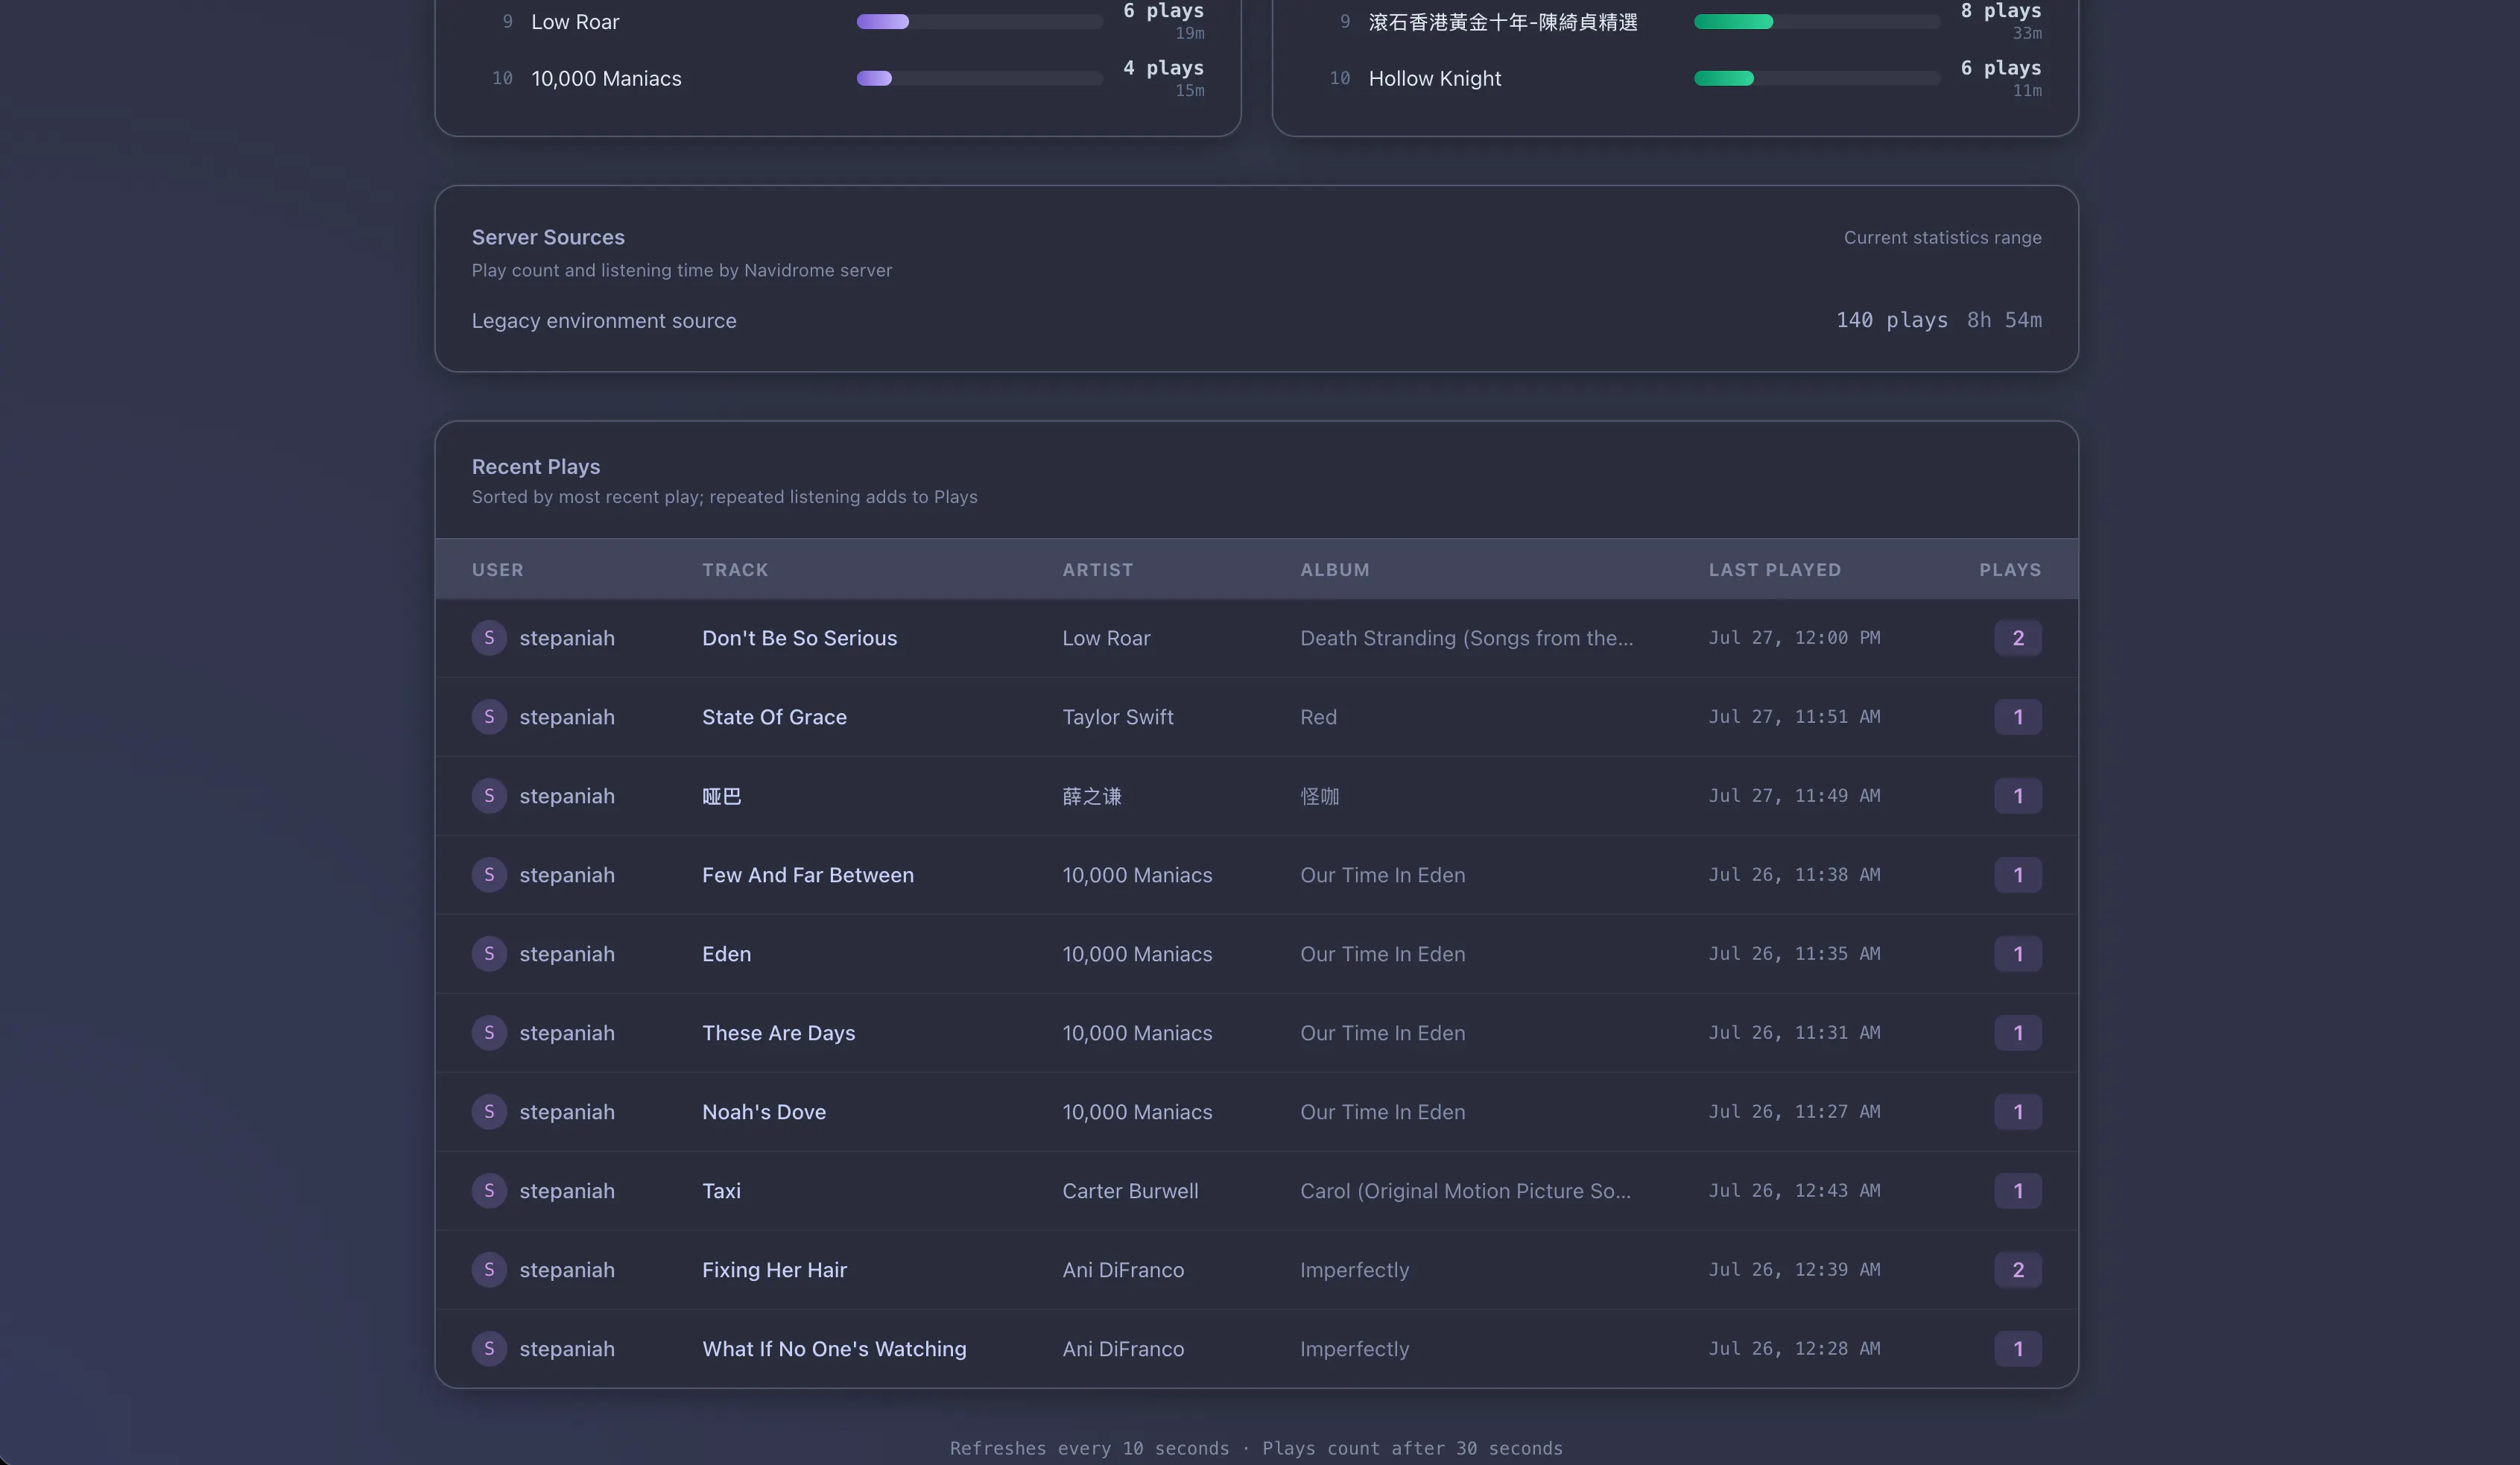
Task: Click the Carter Burwell artist name
Action: click(1130, 1191)
